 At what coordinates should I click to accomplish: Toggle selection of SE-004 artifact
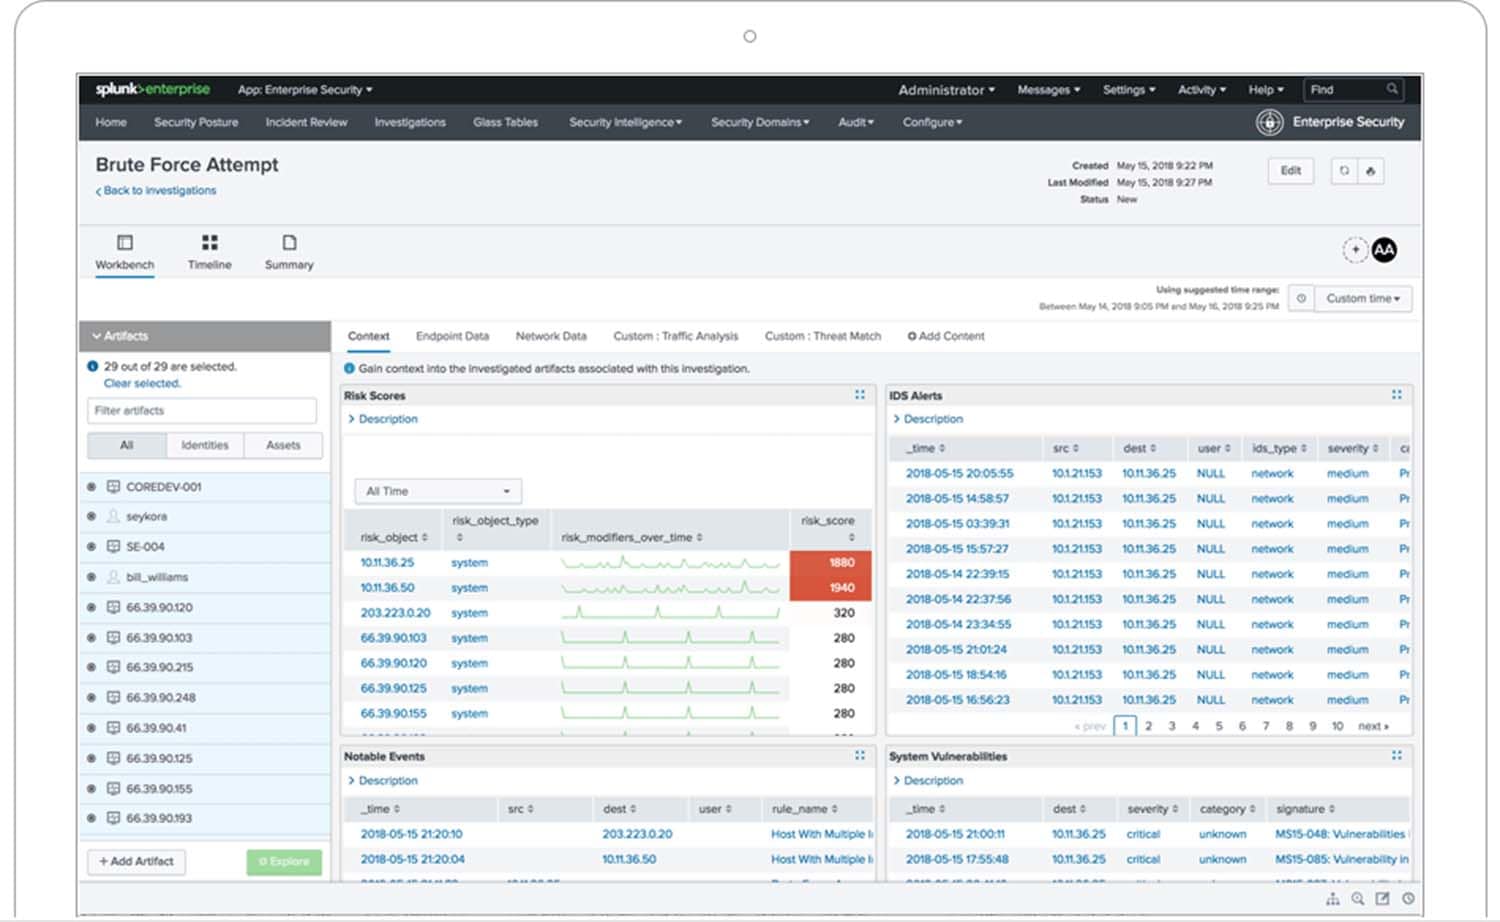[91, 547]
